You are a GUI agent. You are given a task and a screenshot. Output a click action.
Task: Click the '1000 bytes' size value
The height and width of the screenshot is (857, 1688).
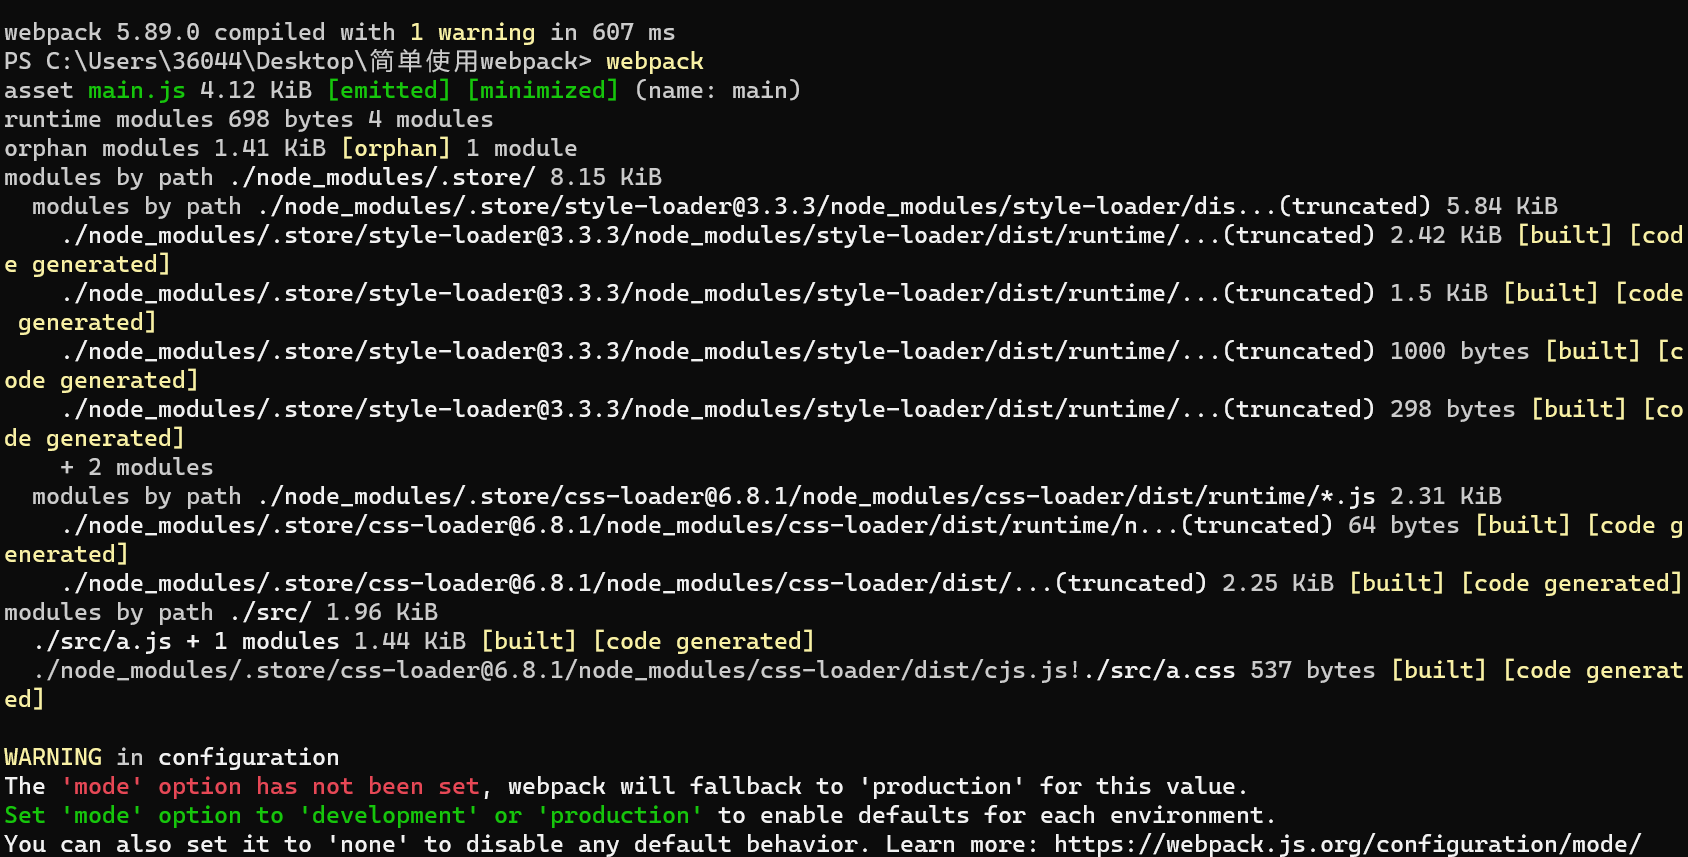click(x=1460, y=351)
